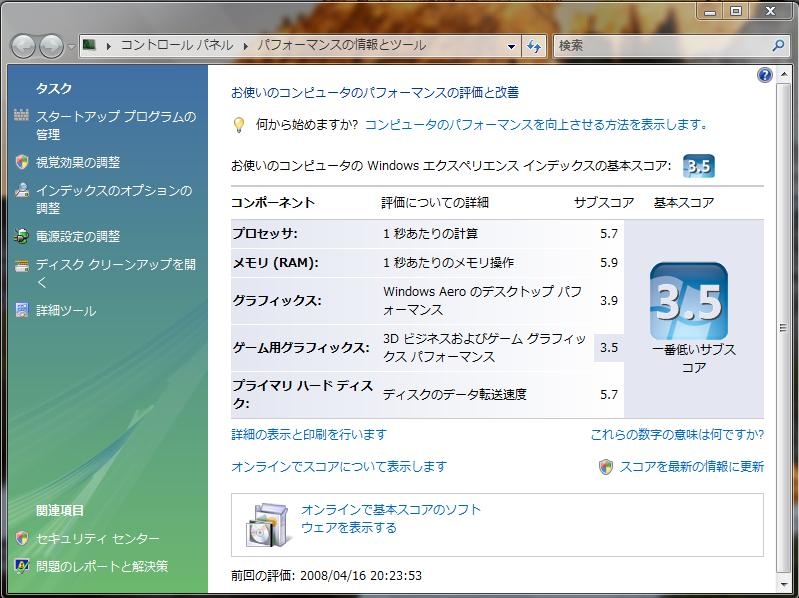The width and height of the screenshot is (799, 598).
Task: Click the Control Panel icon in the address bar
Action: click(x=90, y=45)
